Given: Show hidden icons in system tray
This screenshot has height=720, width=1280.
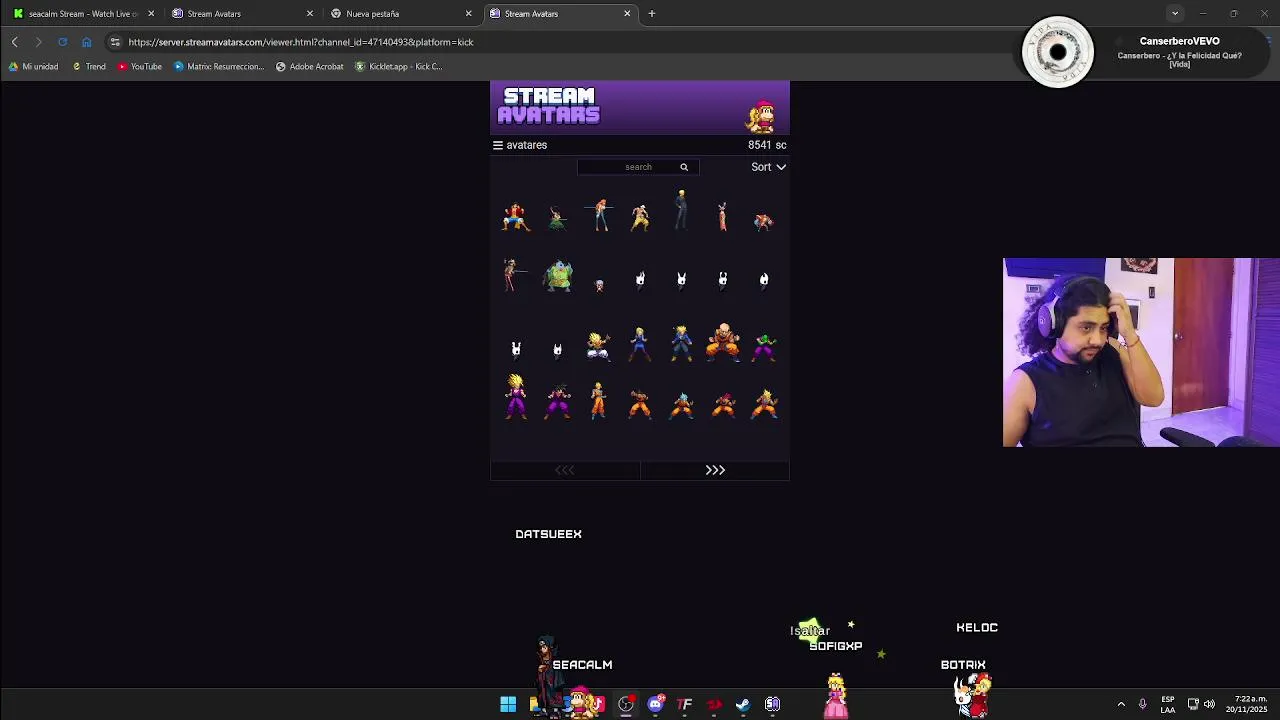Looking at the screenshot, I should pos(1121,704).
